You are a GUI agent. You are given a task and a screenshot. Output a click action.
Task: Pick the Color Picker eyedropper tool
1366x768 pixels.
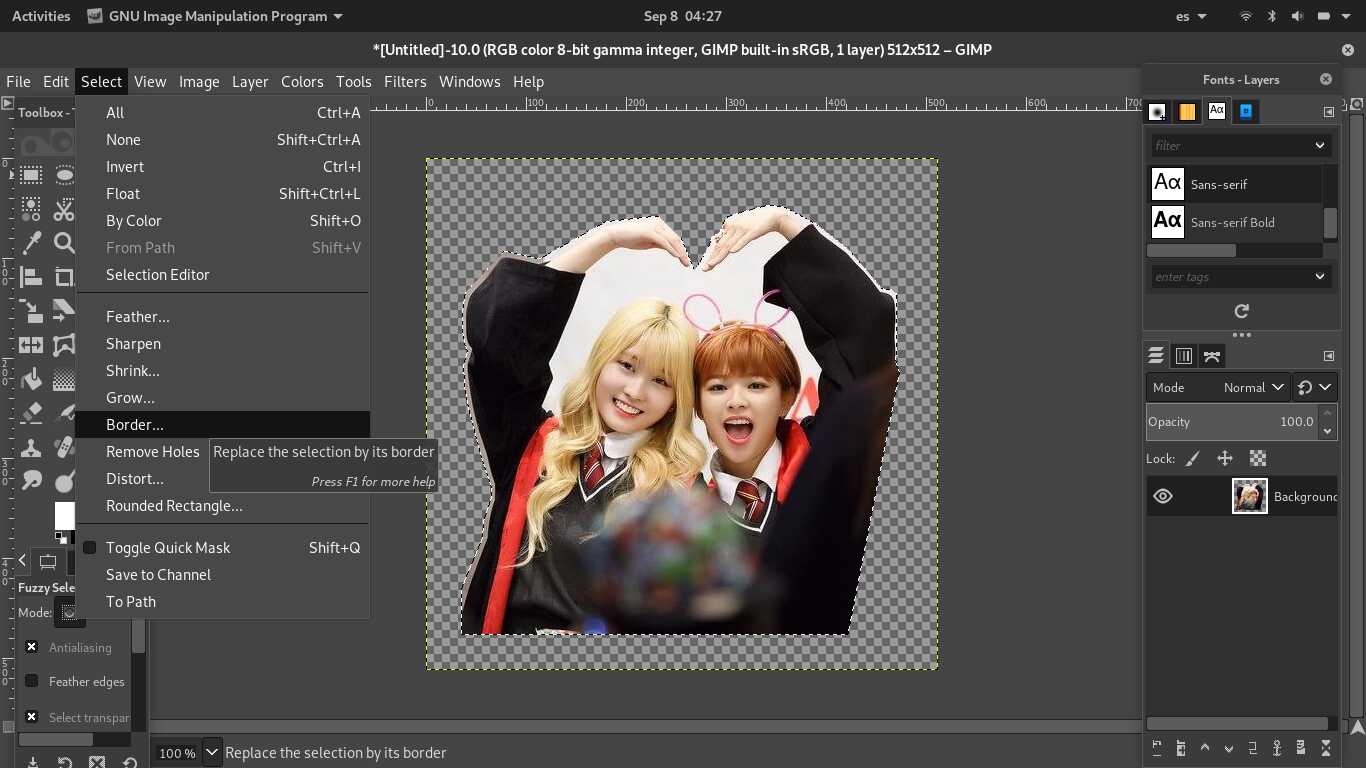(x=31, y=242)
